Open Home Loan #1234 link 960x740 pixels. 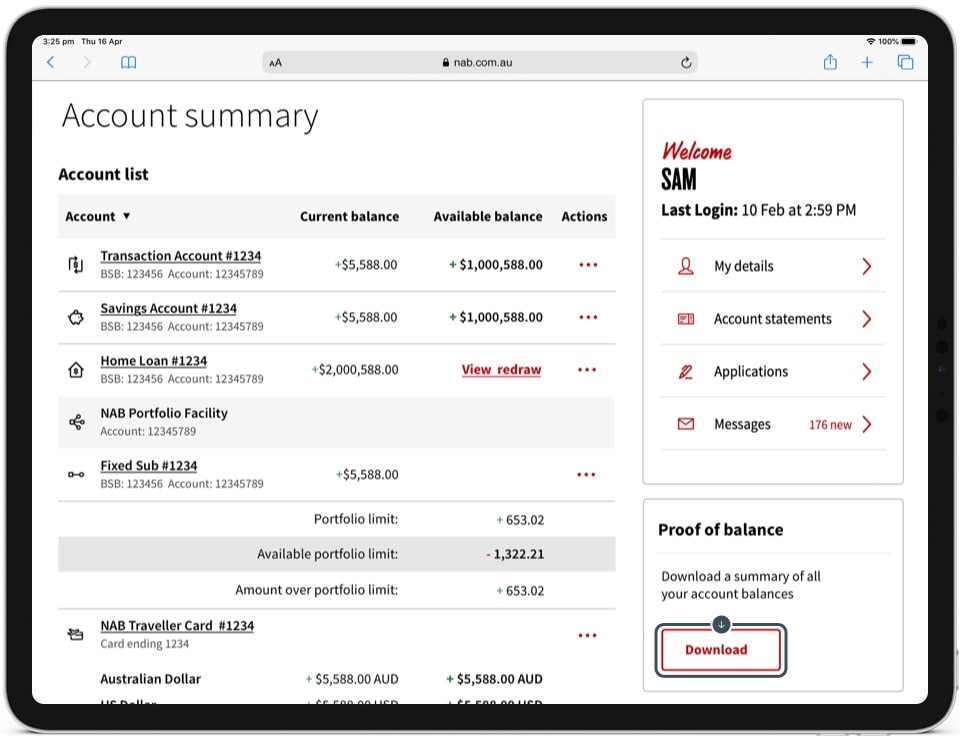[154, 361]
